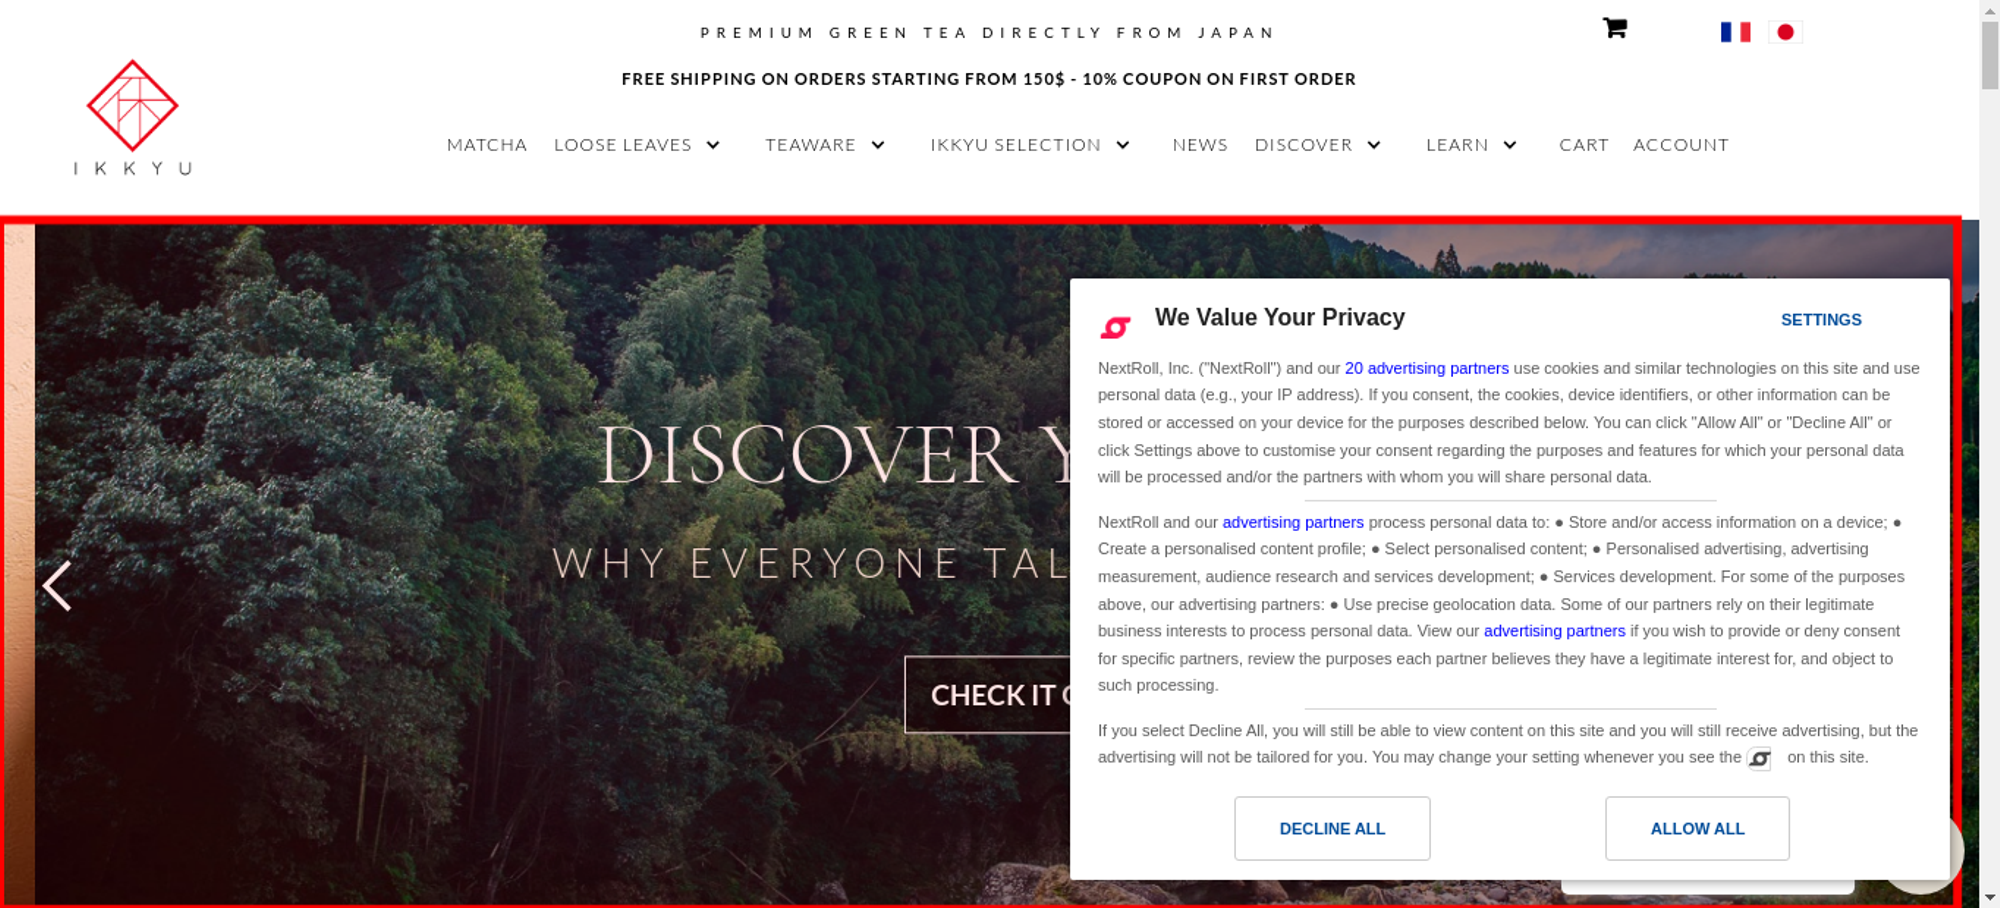Open the Account page

tap(1680, 145)
